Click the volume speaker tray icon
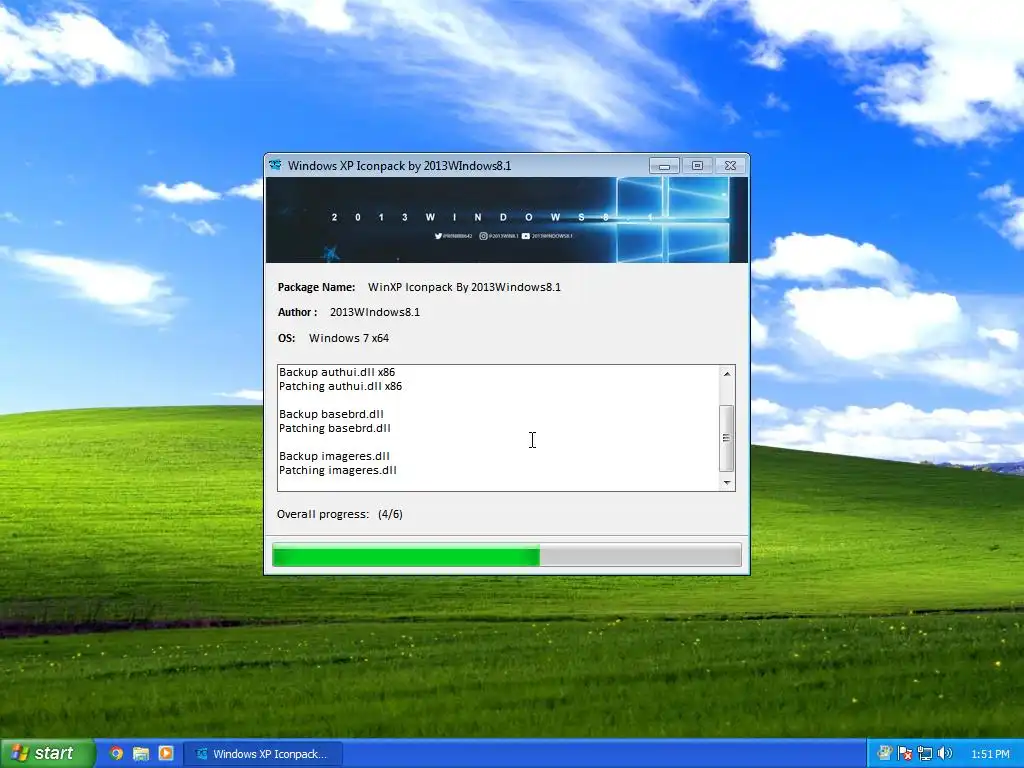The height and width of the screenshot is (768, 1024). (x=944, y=754)
